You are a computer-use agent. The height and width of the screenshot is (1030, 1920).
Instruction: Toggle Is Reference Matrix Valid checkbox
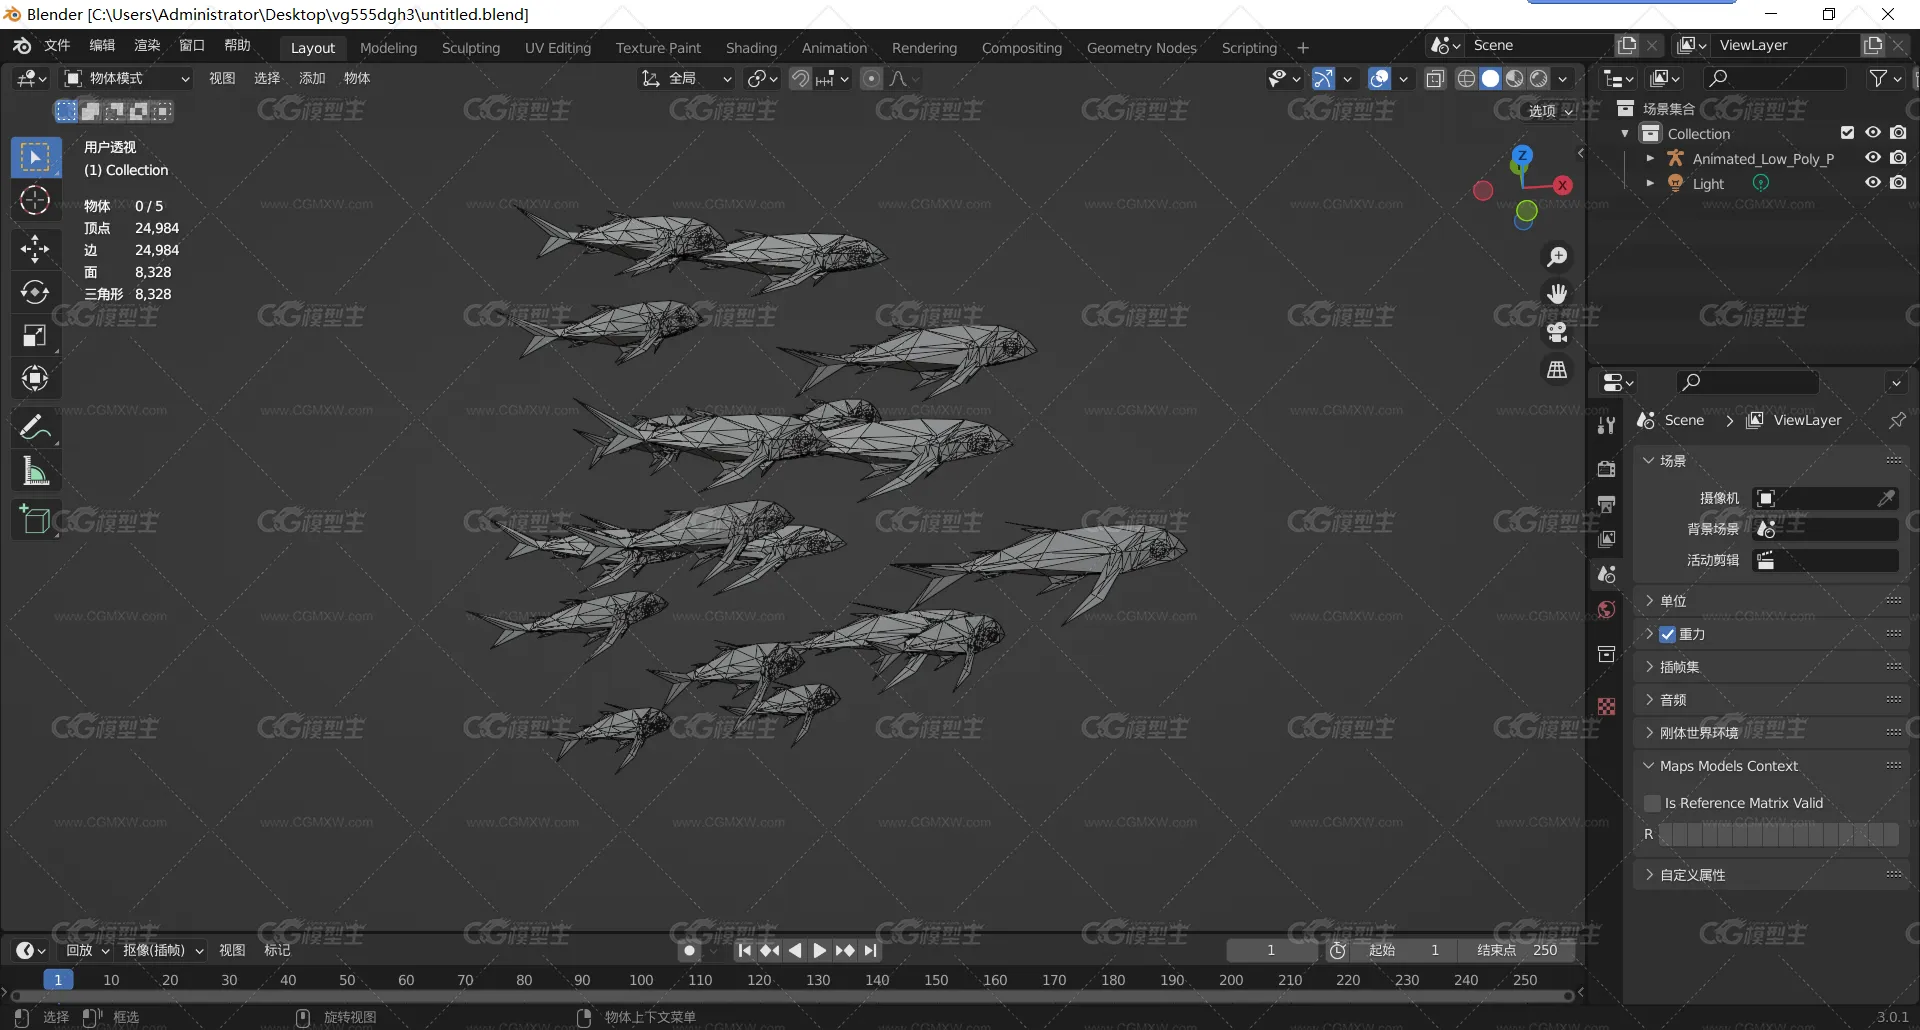pos(1652,803)
